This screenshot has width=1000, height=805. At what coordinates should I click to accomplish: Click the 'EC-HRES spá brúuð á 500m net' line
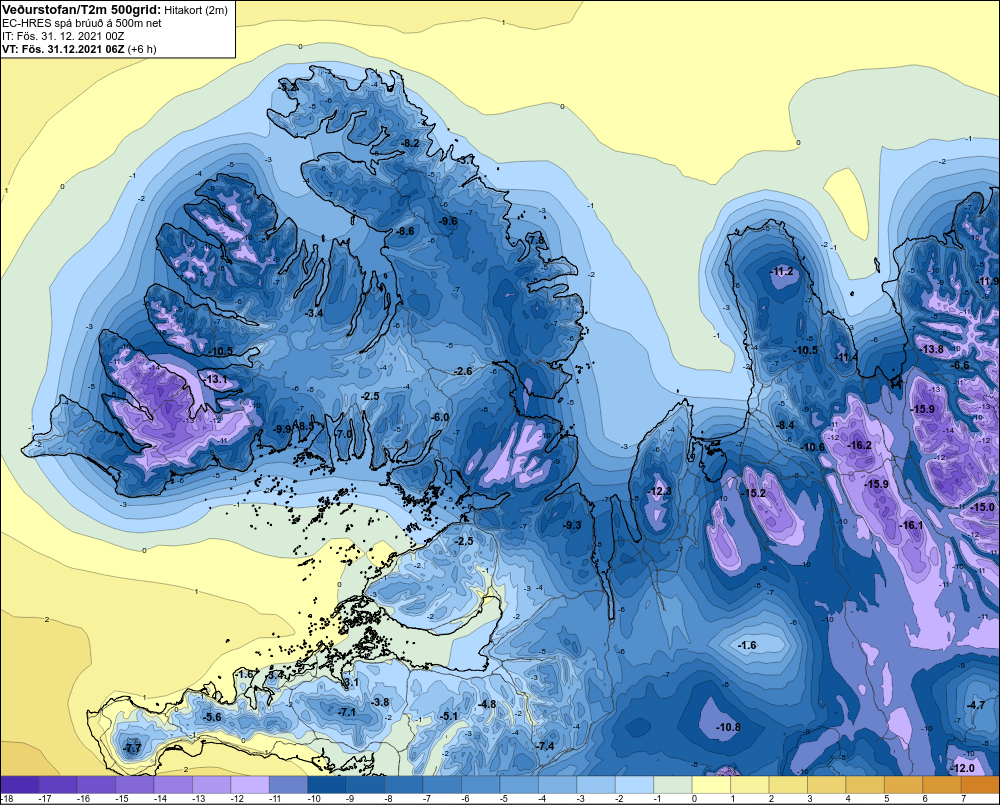(81, 23)
